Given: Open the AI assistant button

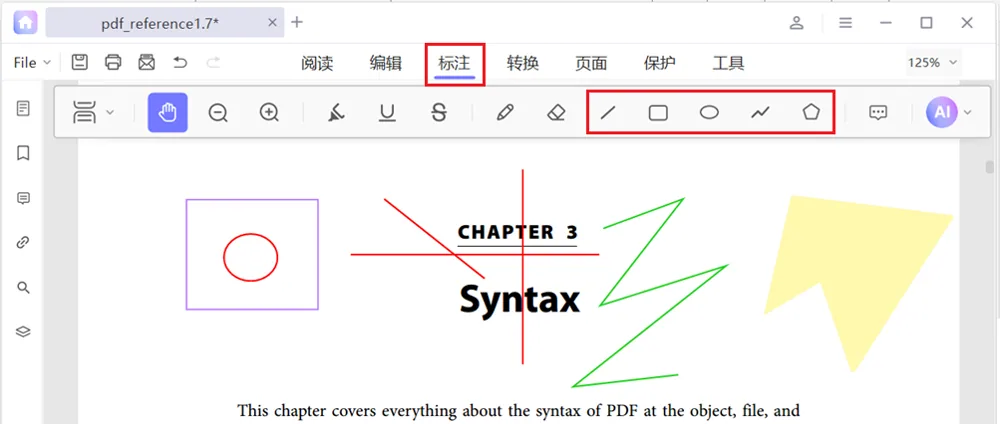Looking at the screenshot, I should click(942, 112).
